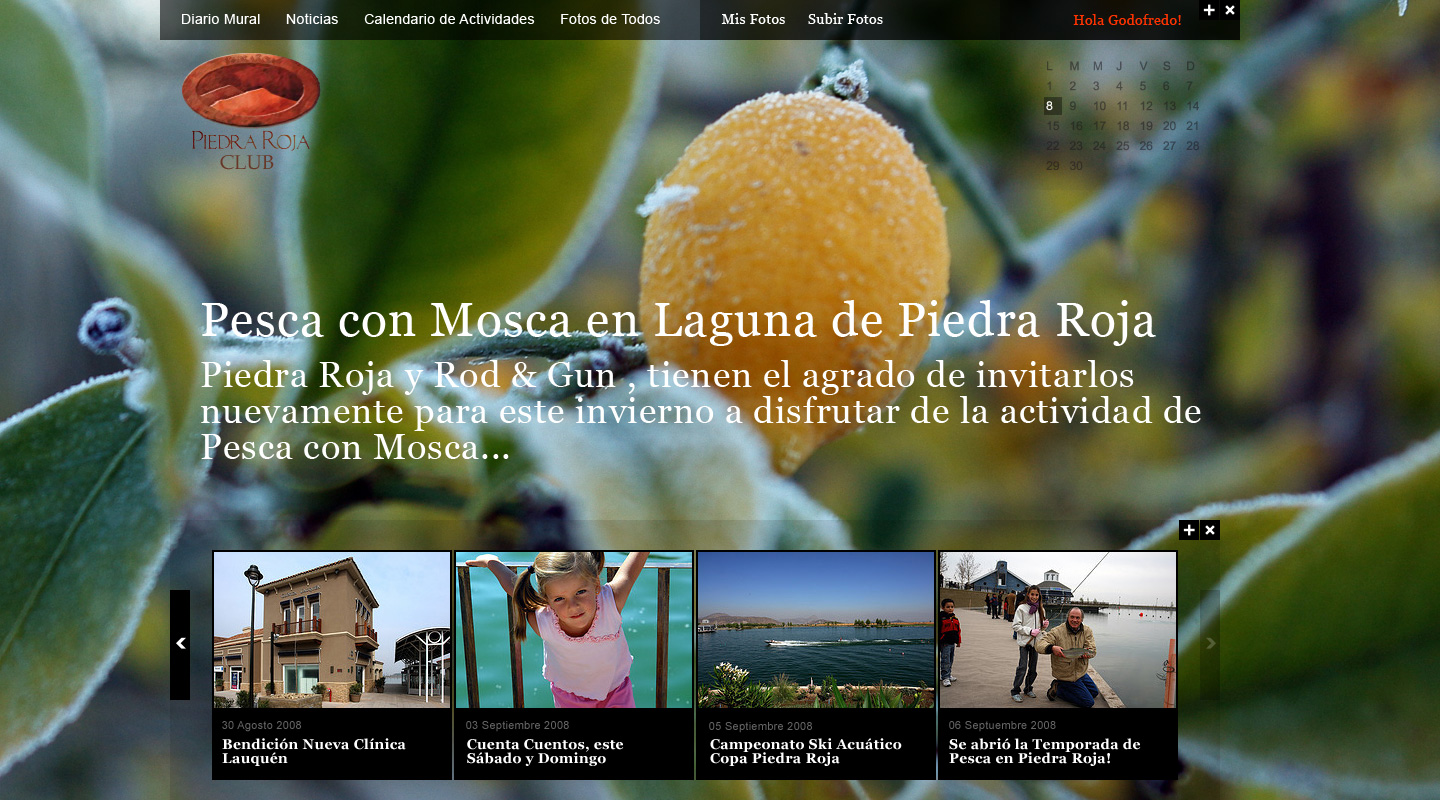
Task: Expand the top panel with plus icon
Action: [x=1209, y=10]
